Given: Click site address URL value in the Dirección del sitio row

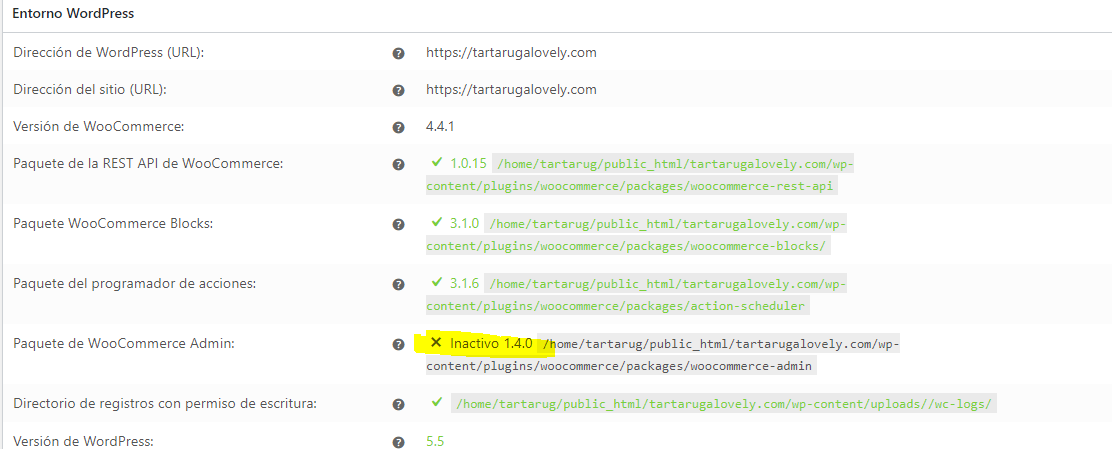Looking at the screenshot, I should pyautogui.click(x=511, y=89).
